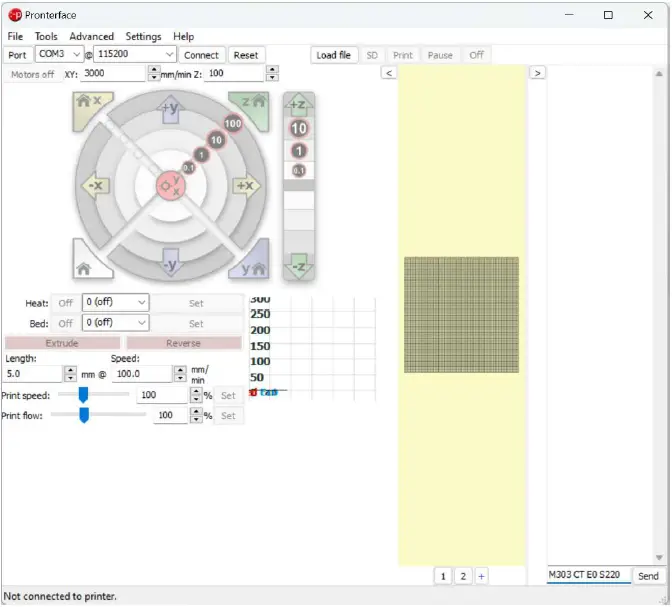Raise the Z axis with +Z arrow
This screenshot has width=672, height=607.
coord(298,104)
